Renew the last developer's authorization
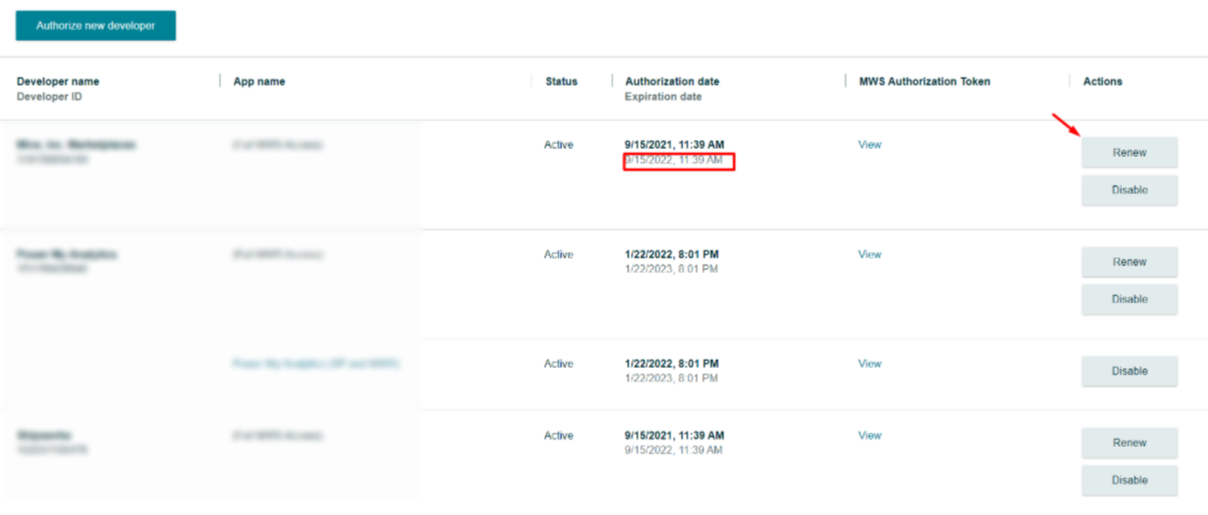 (x=1129, y=443)
